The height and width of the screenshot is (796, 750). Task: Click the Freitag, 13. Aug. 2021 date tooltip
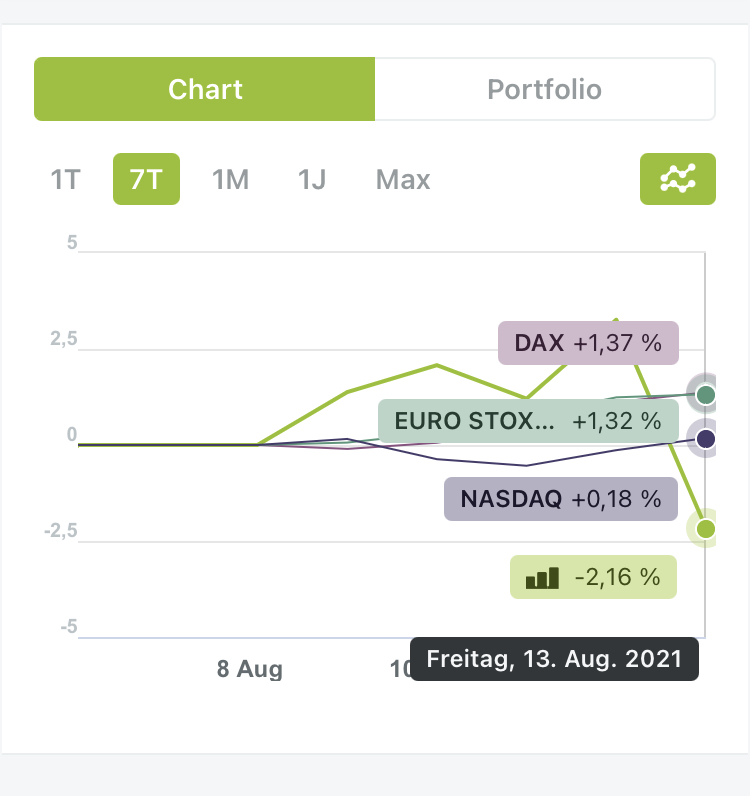(x=554, y=660)
